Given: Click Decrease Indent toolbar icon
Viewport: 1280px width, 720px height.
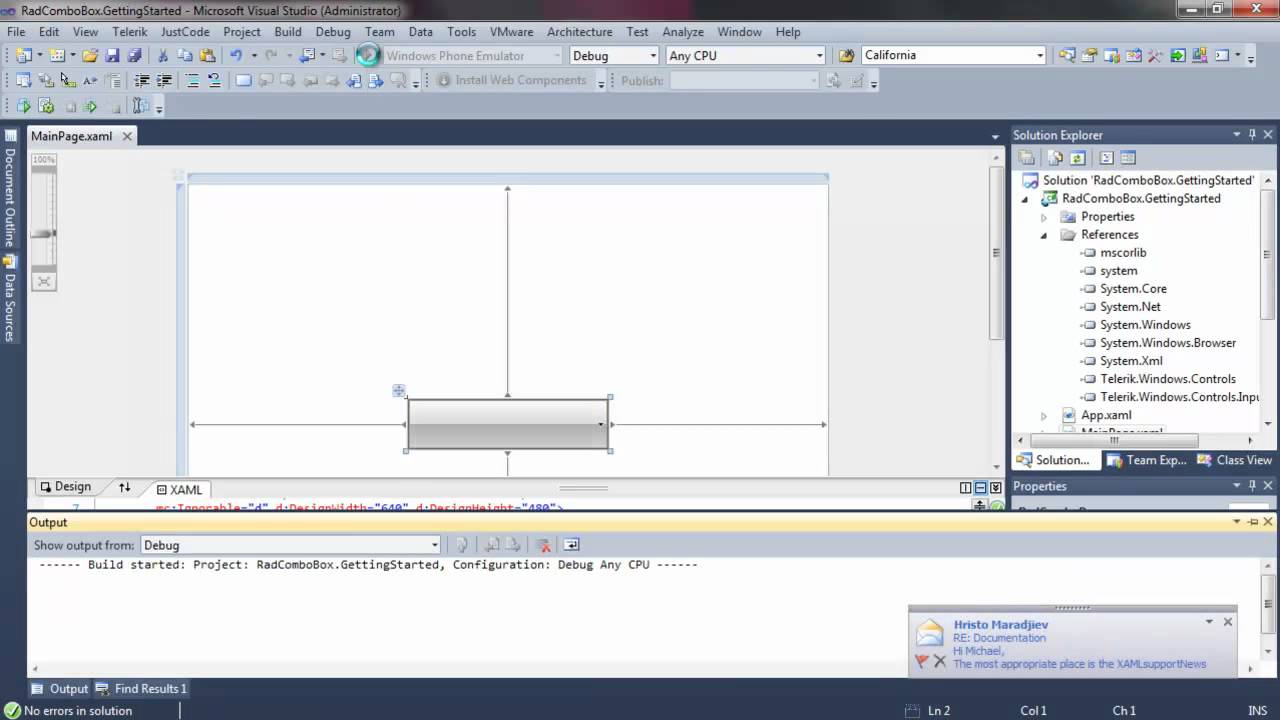Looking at the screenshot, I should (x=142, y=80).
